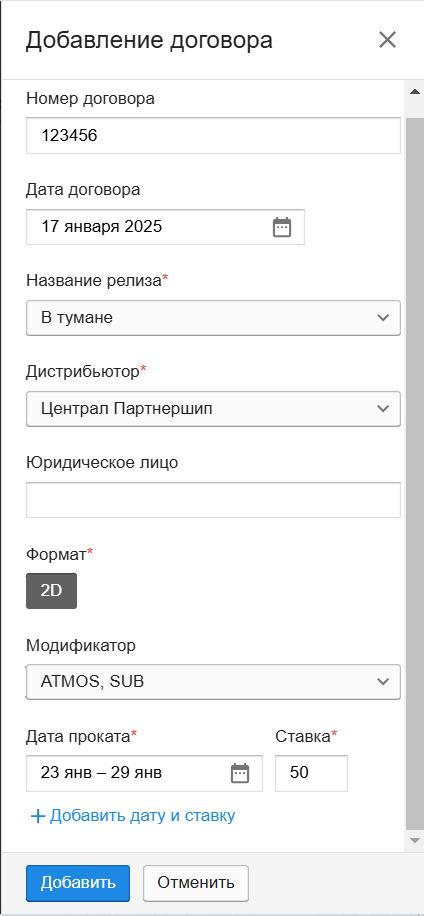Viewport: 424px width, 916px height.
Task: Click the Ставка field showing 50
Action: click(311, 773)
